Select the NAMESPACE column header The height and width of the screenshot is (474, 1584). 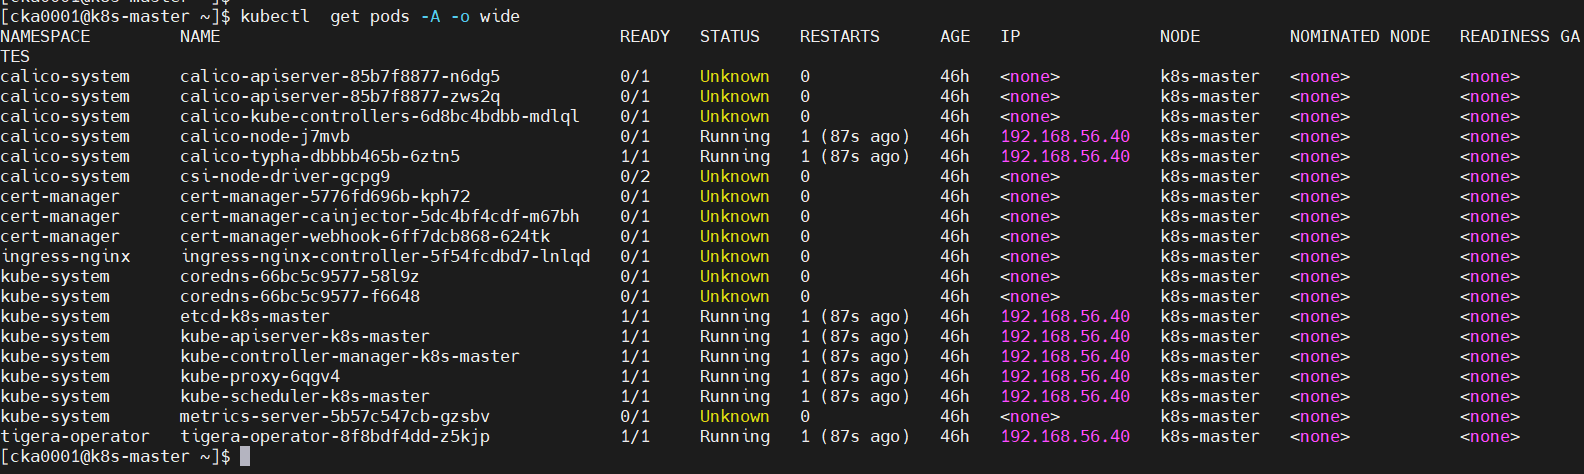45,36
